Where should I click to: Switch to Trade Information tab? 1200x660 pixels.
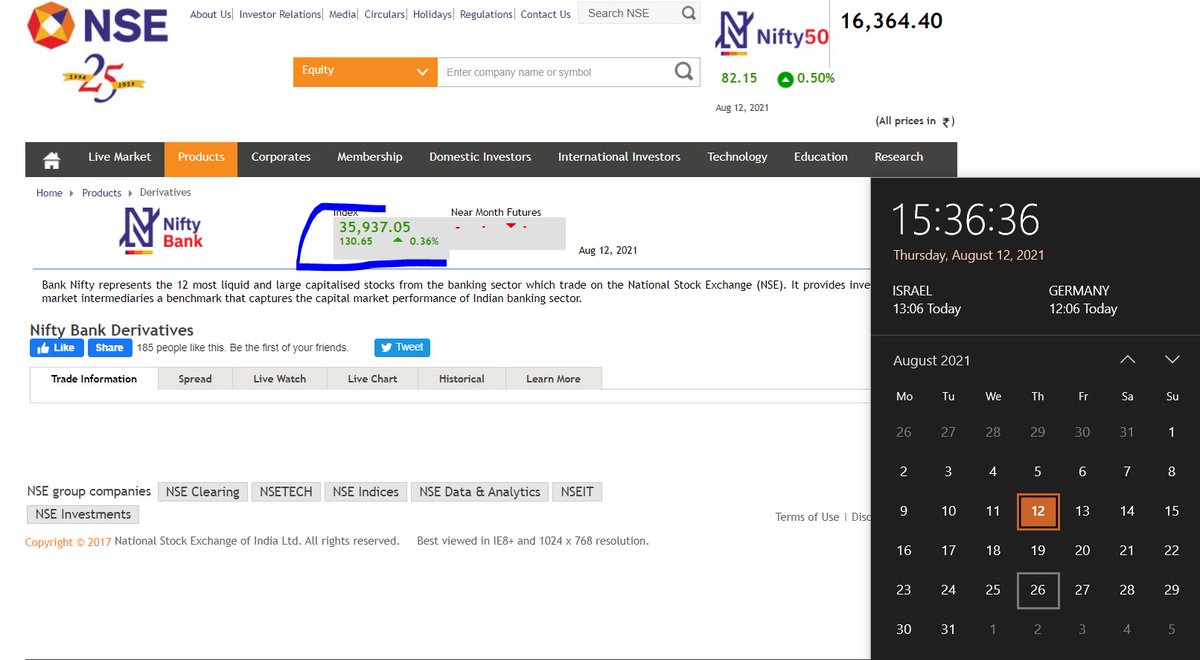coord(94,379)
